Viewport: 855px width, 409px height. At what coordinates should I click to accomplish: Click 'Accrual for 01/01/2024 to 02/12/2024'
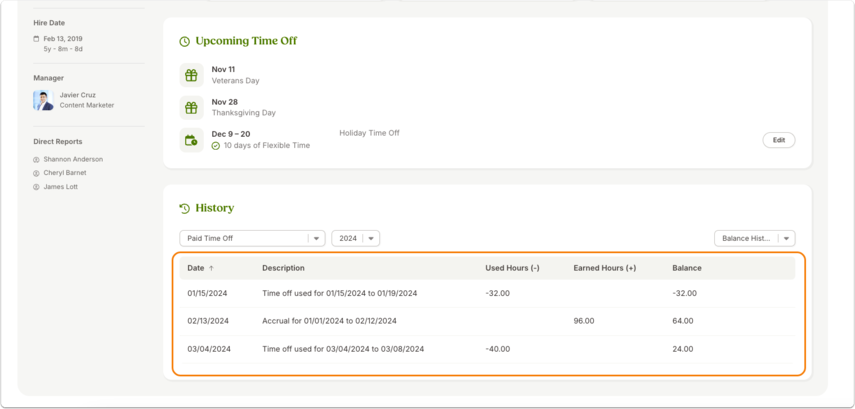pos(329,321)
